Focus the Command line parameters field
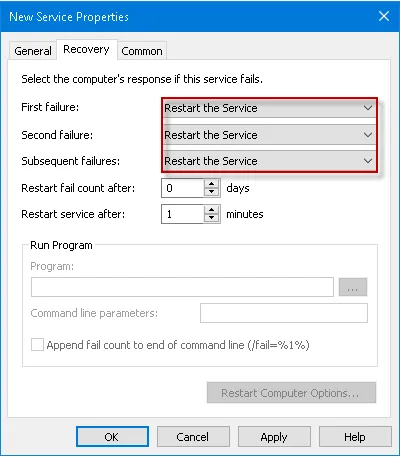Viewport: 400px width, 457px height. (284, 313)
